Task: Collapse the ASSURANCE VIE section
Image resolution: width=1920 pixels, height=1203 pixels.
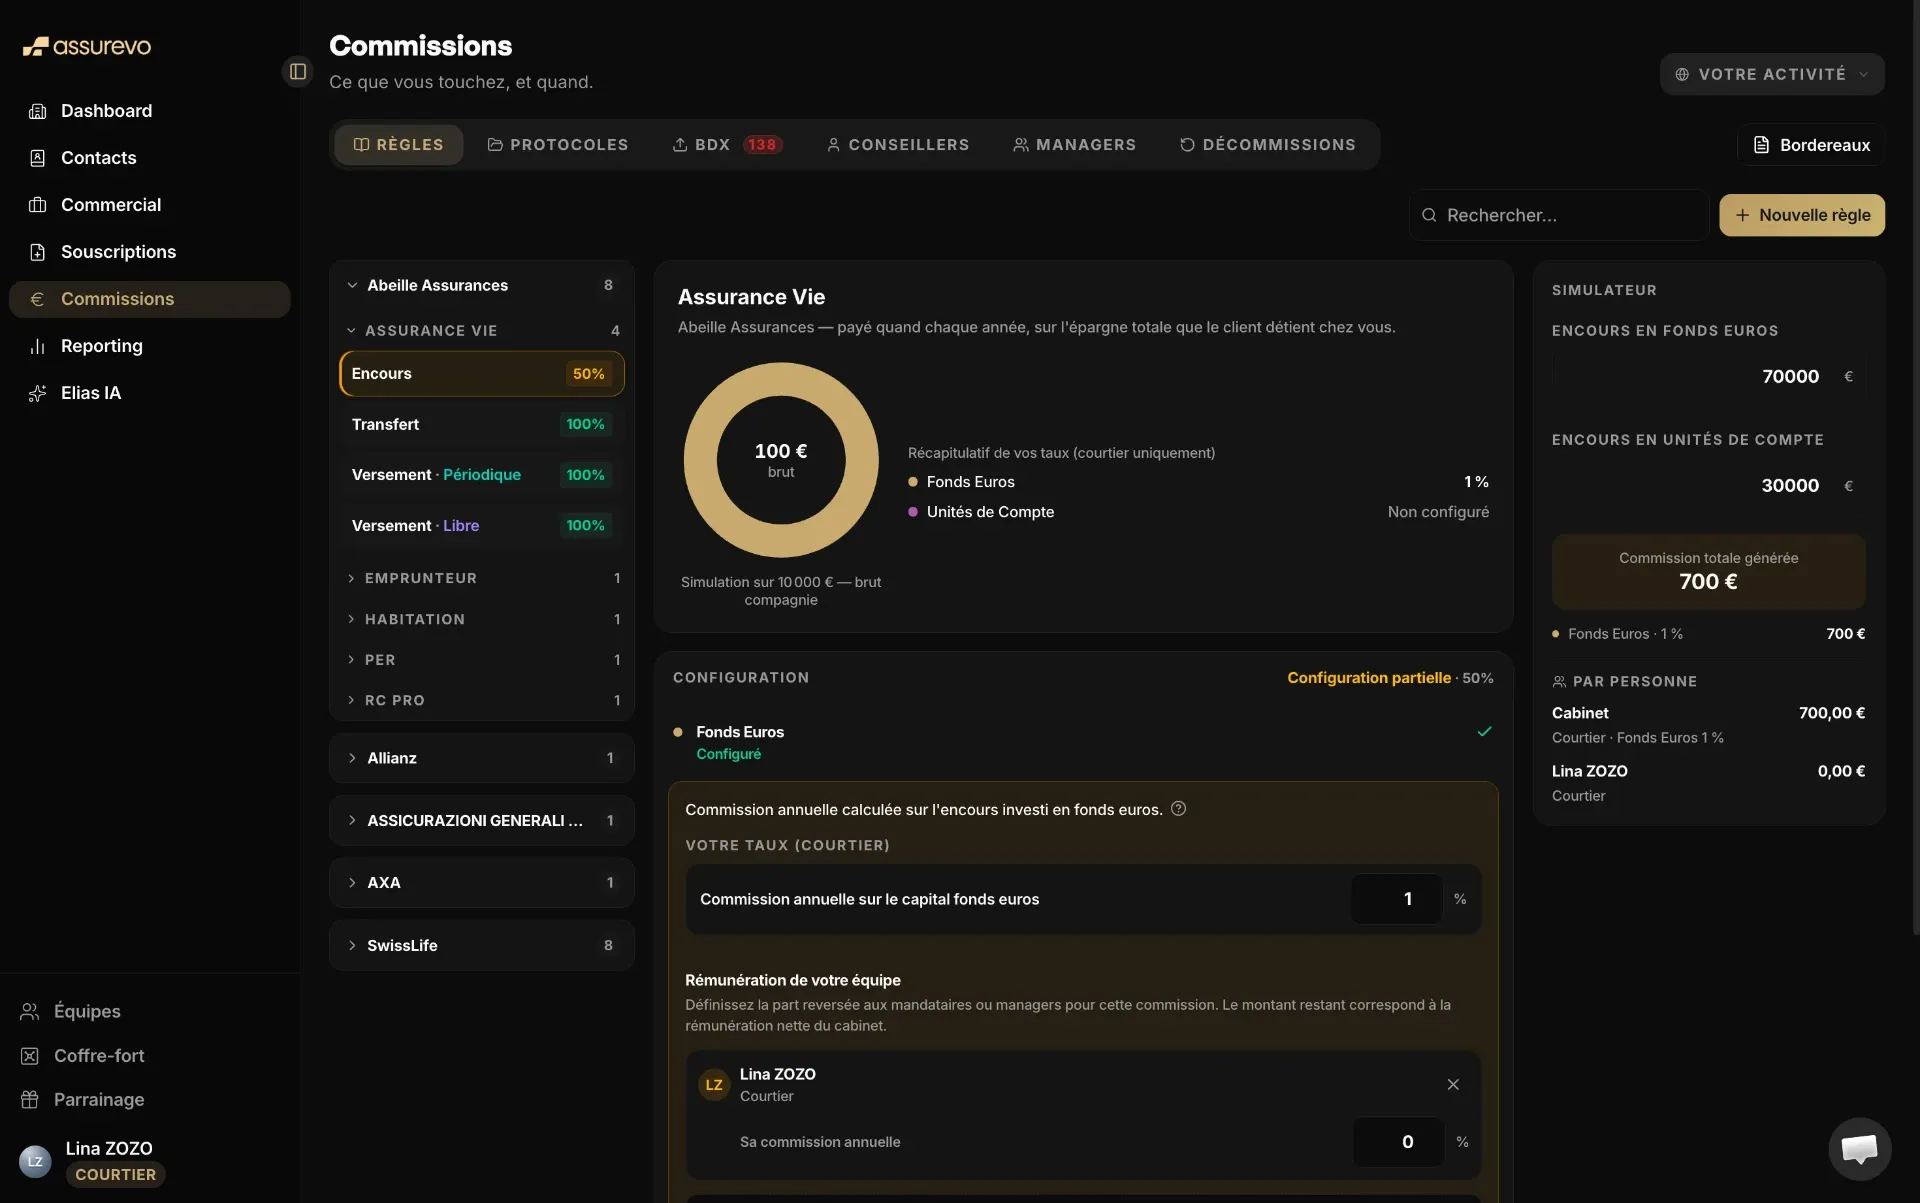Action: pos(482,331)
